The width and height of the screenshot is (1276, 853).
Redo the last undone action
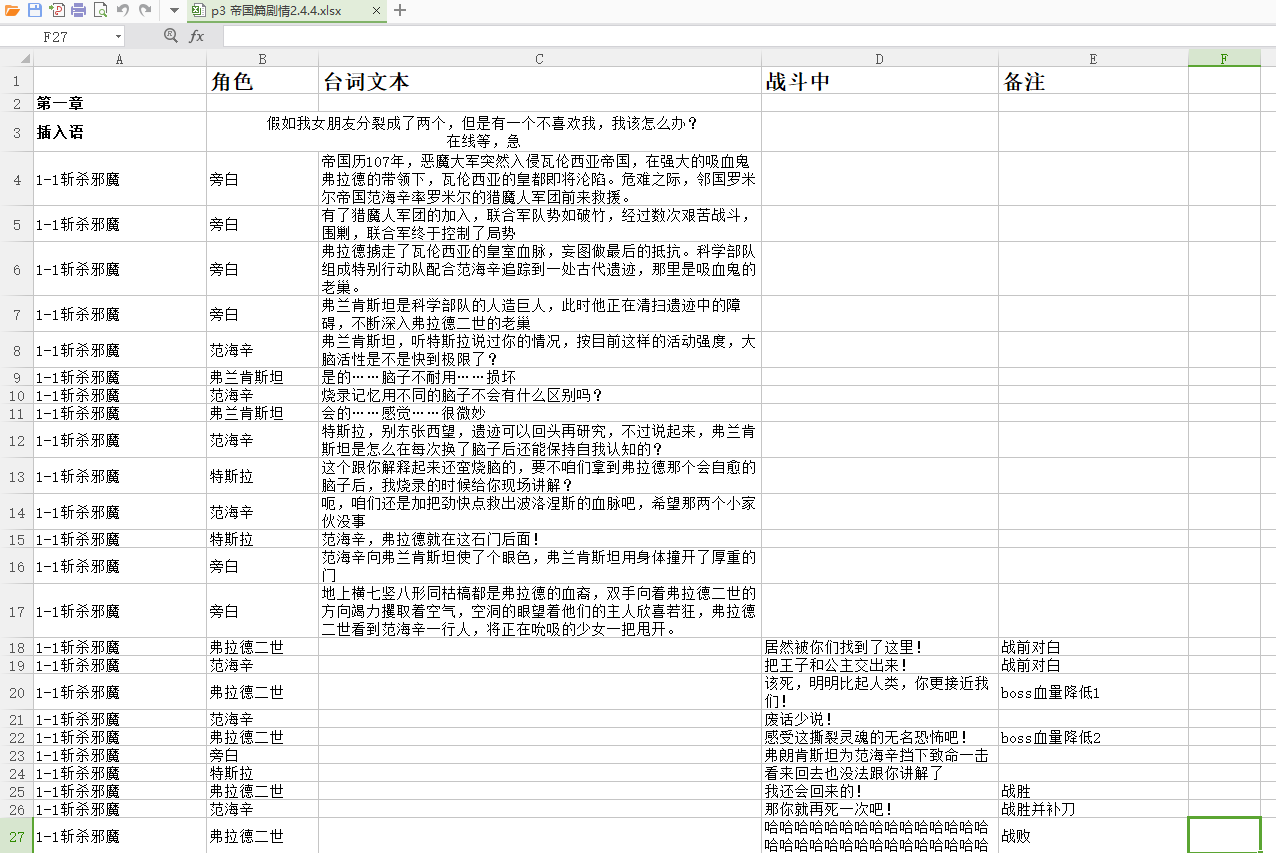coord(145,11)
